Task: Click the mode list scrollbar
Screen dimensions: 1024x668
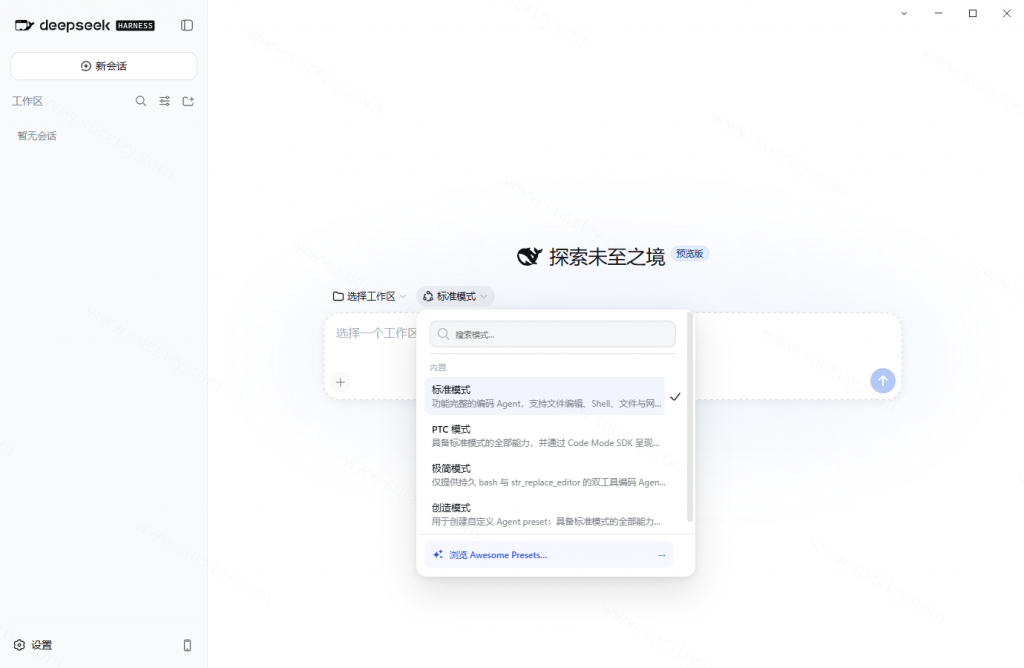Action: tap(690, 418)
